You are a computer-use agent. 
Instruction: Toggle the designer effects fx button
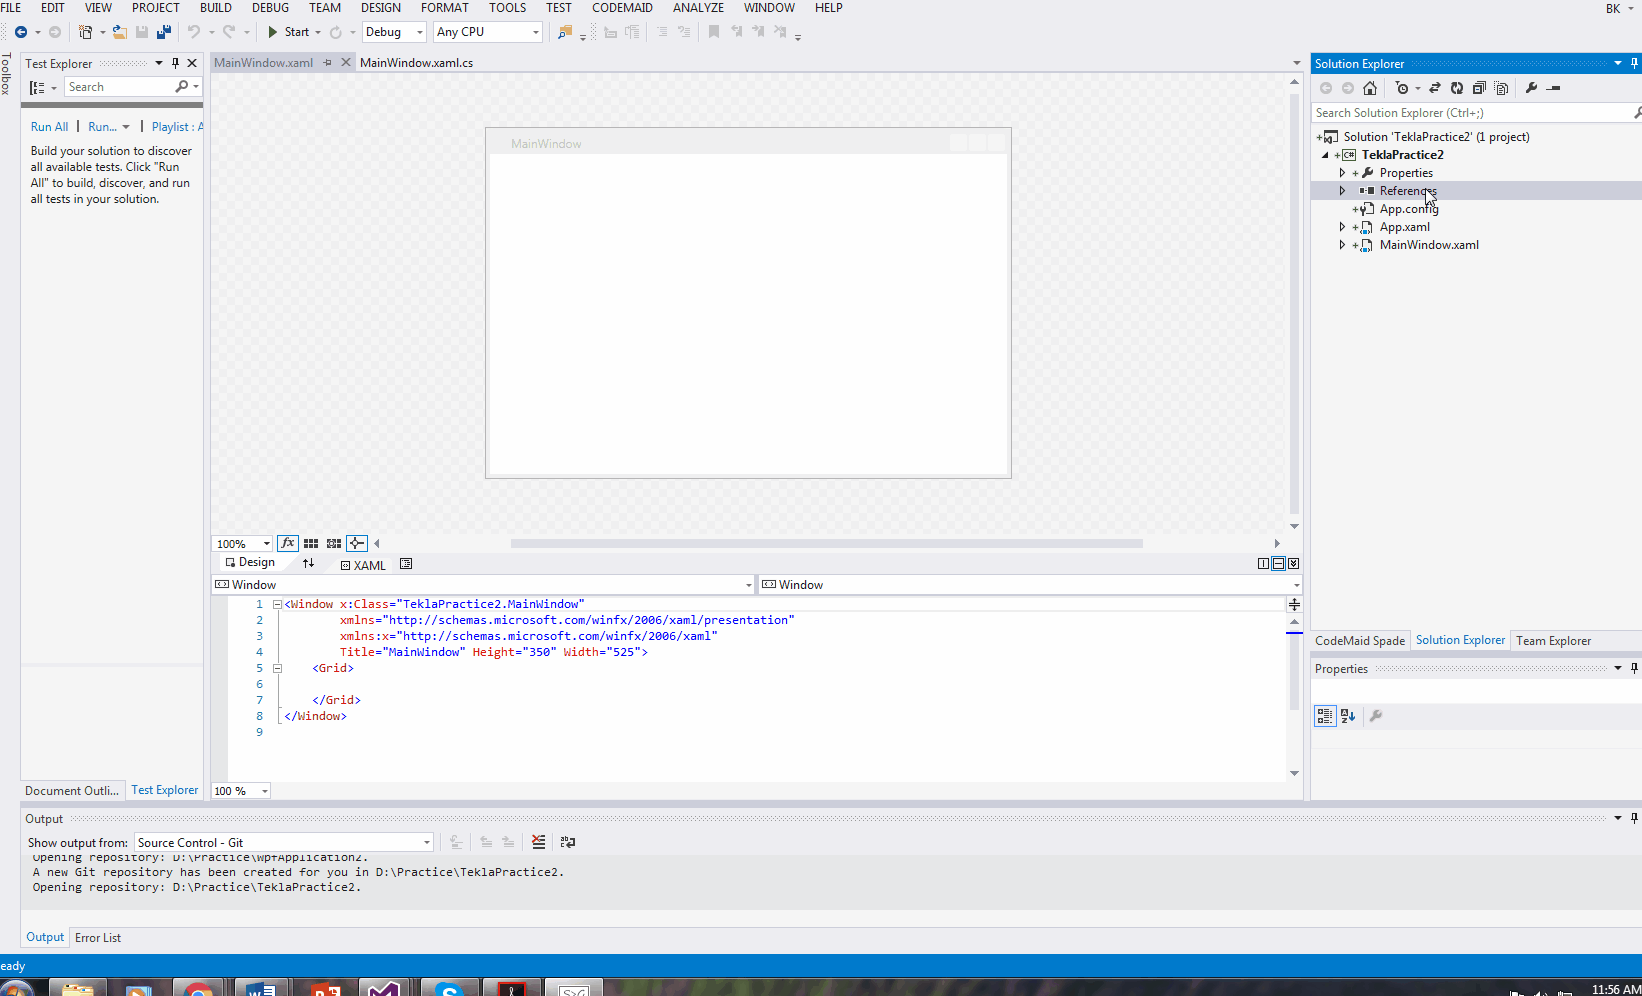[288, 543]
